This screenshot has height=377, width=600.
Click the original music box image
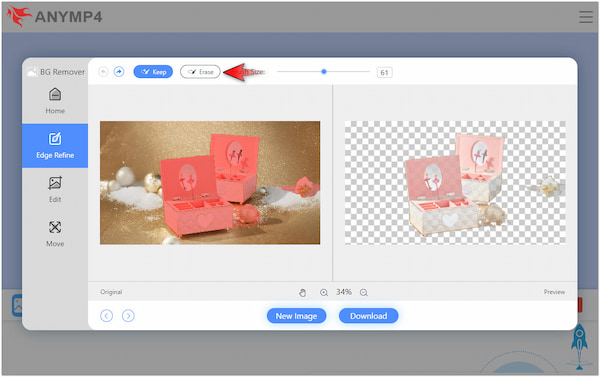pyautogui.click(x=210, y=183)
